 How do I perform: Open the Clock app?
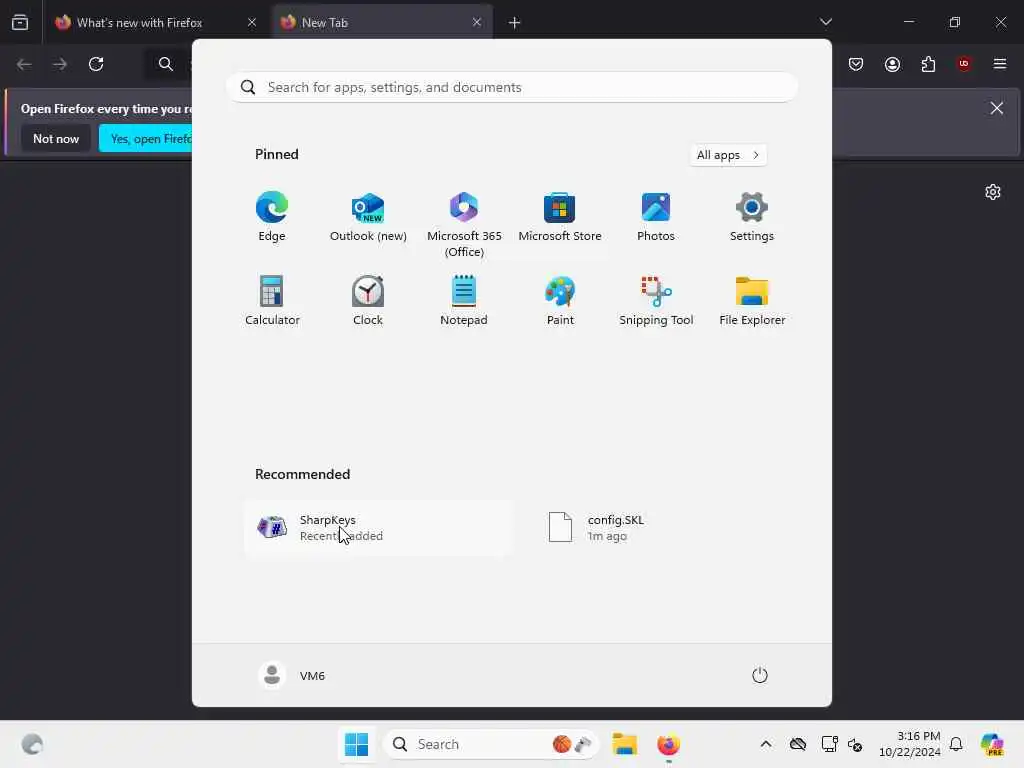pyautogui.click(x=368, y=301)
